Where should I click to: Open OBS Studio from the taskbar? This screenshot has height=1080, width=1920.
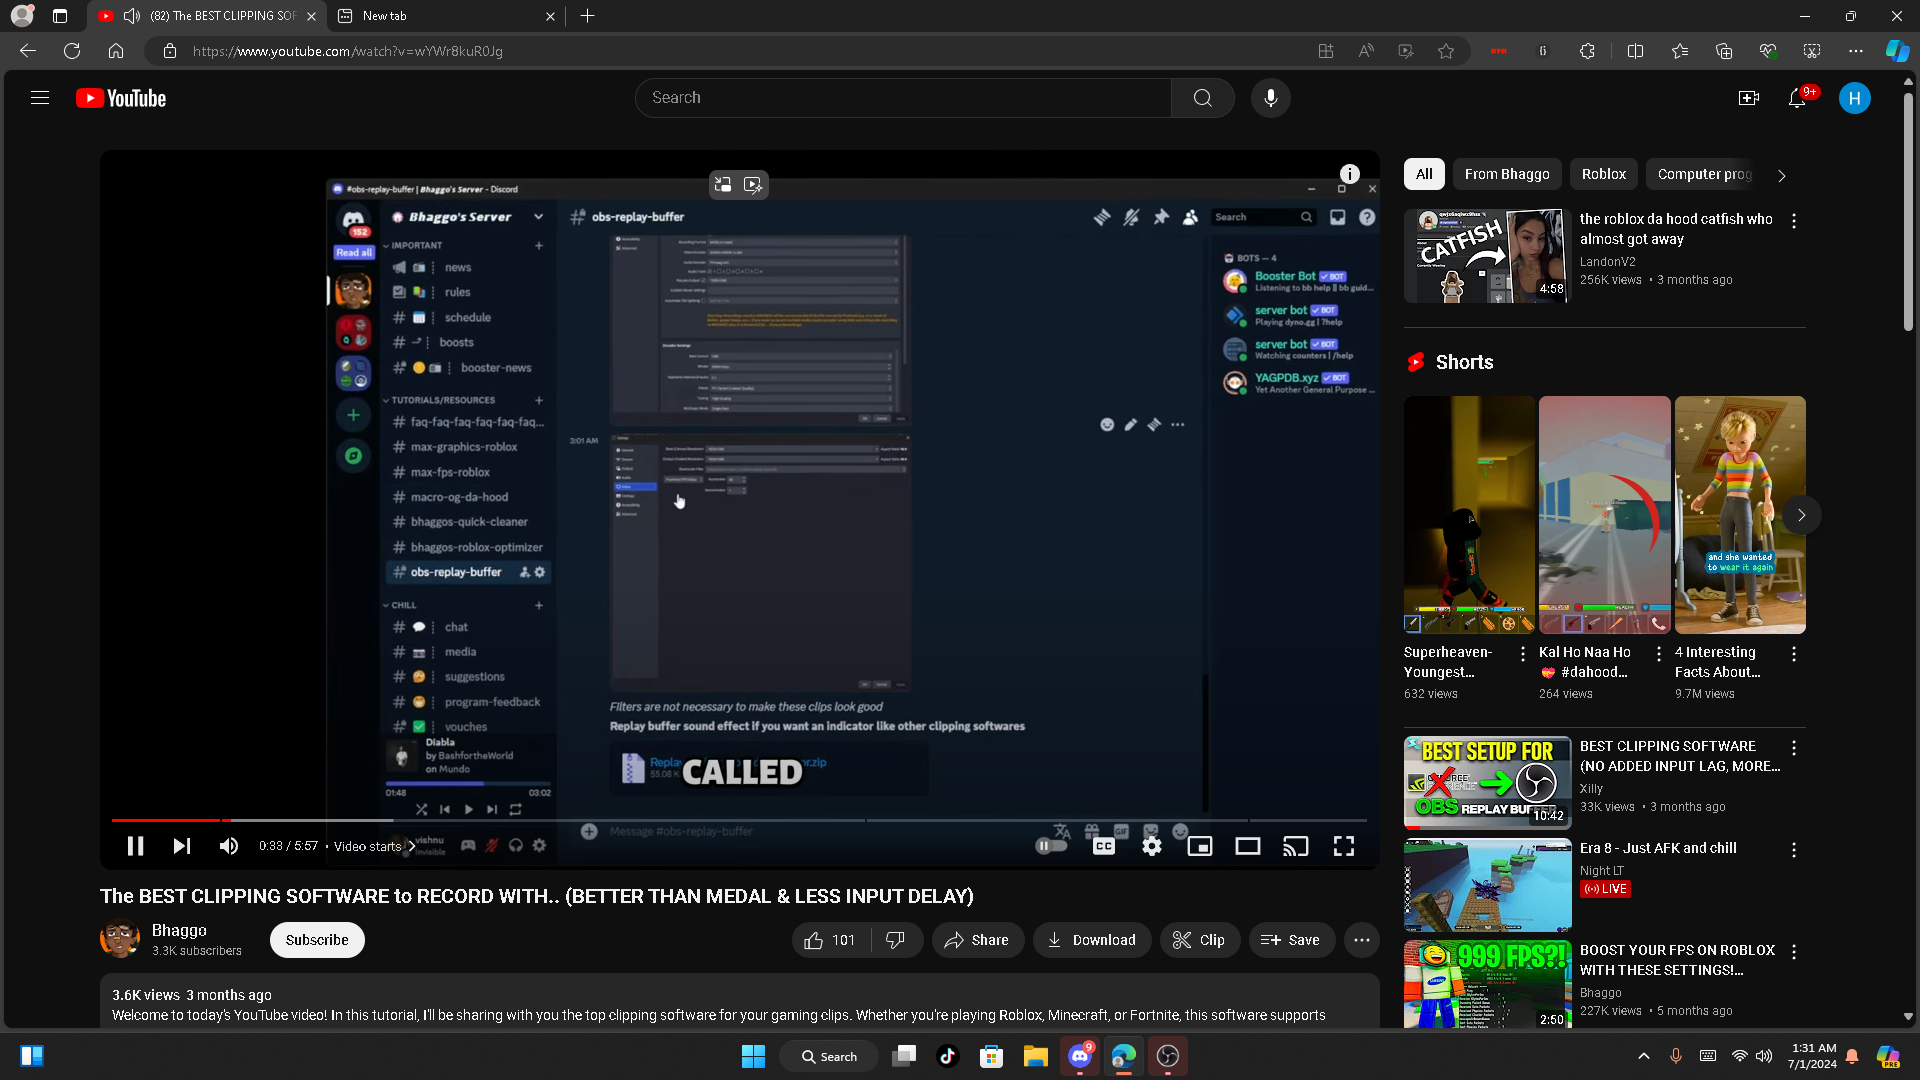coord(1168,1056)
